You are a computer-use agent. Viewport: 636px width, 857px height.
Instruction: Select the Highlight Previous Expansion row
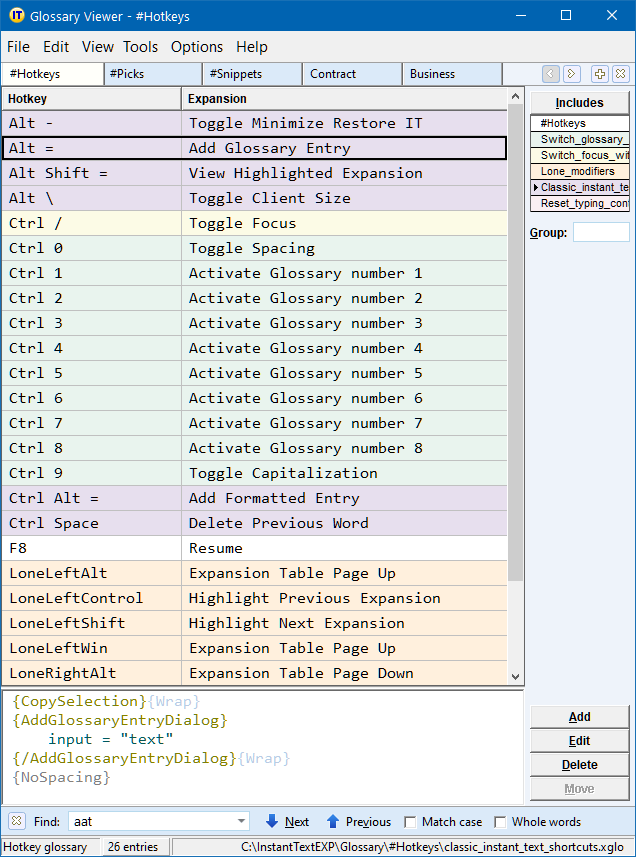pyautogui.click(x=255, y=598)
